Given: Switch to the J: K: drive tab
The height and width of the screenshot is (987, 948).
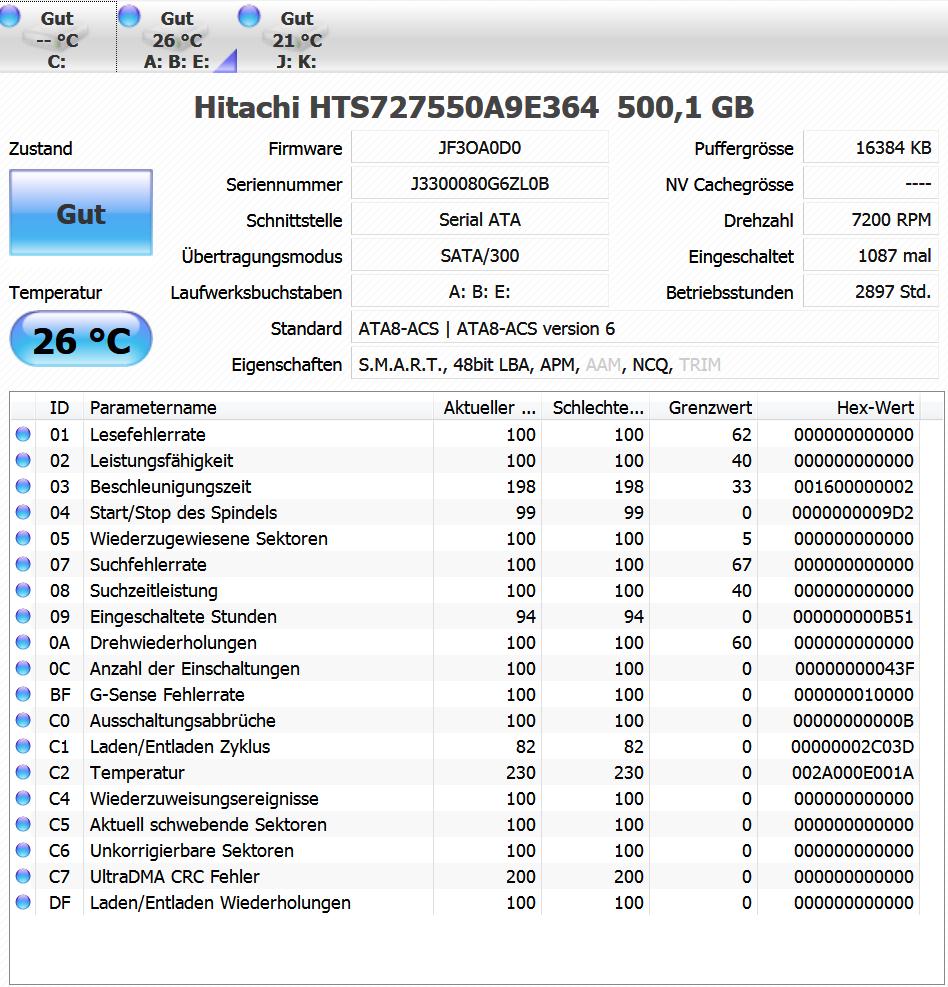Looking at the screenshot, I should pos(296,37).
